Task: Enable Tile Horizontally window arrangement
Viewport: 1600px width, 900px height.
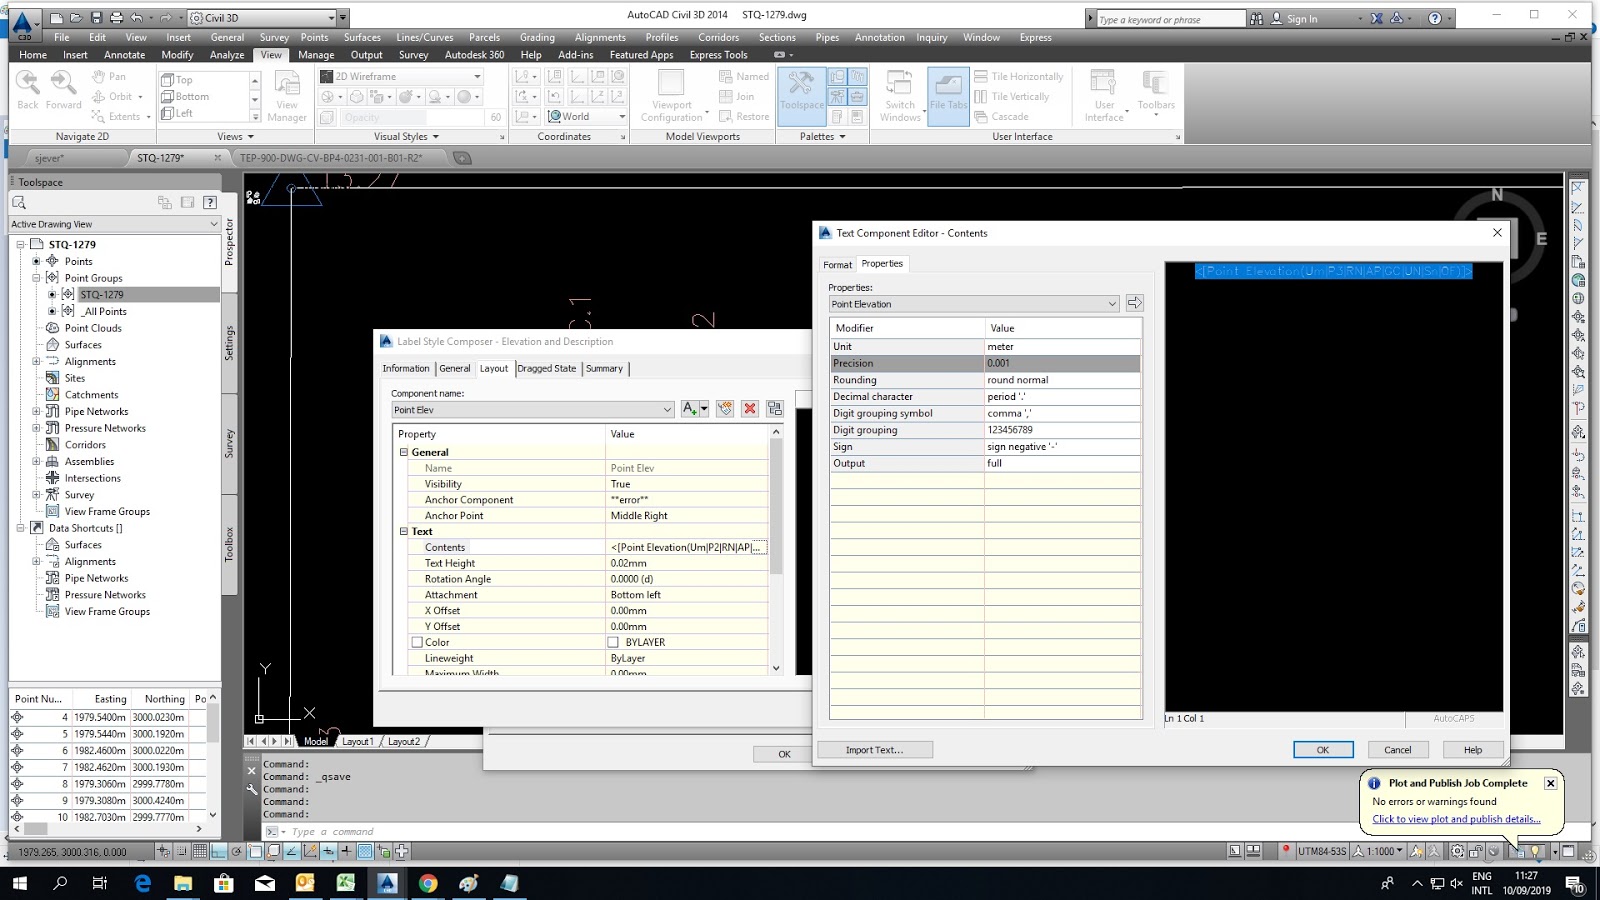Action: click(x=1019, y=76)
